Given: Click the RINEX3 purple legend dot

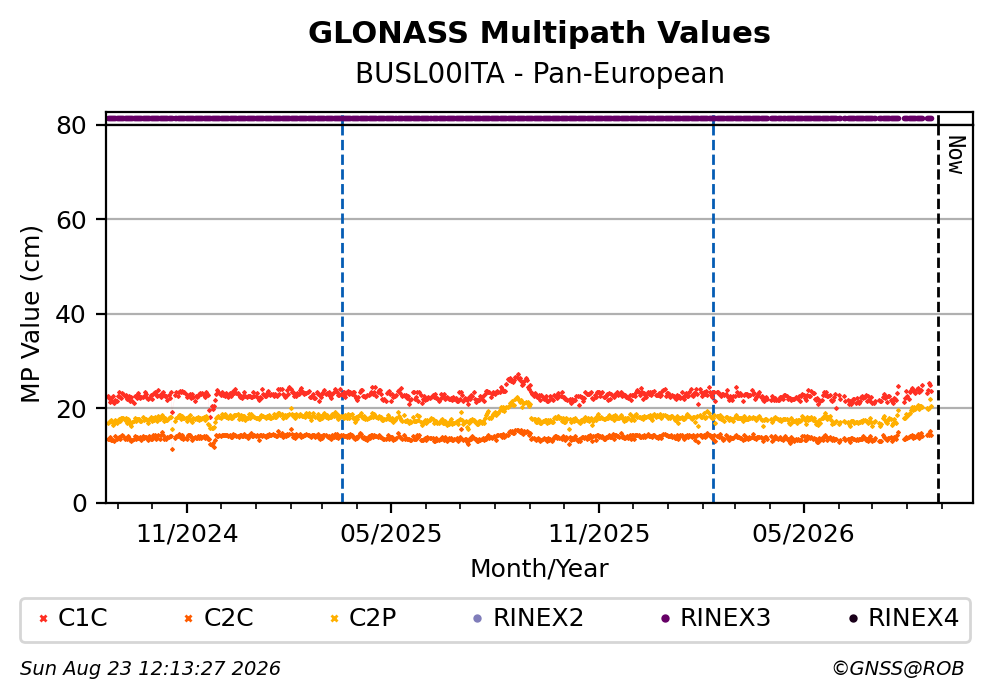Looking at the screenshot, I should (665, 619).
